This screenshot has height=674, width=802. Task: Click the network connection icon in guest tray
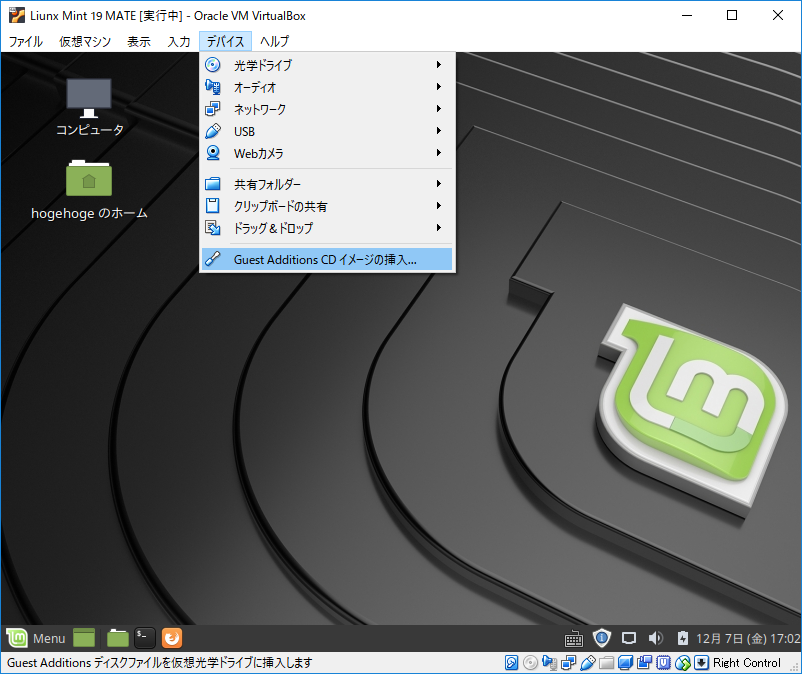pos(629,638)
